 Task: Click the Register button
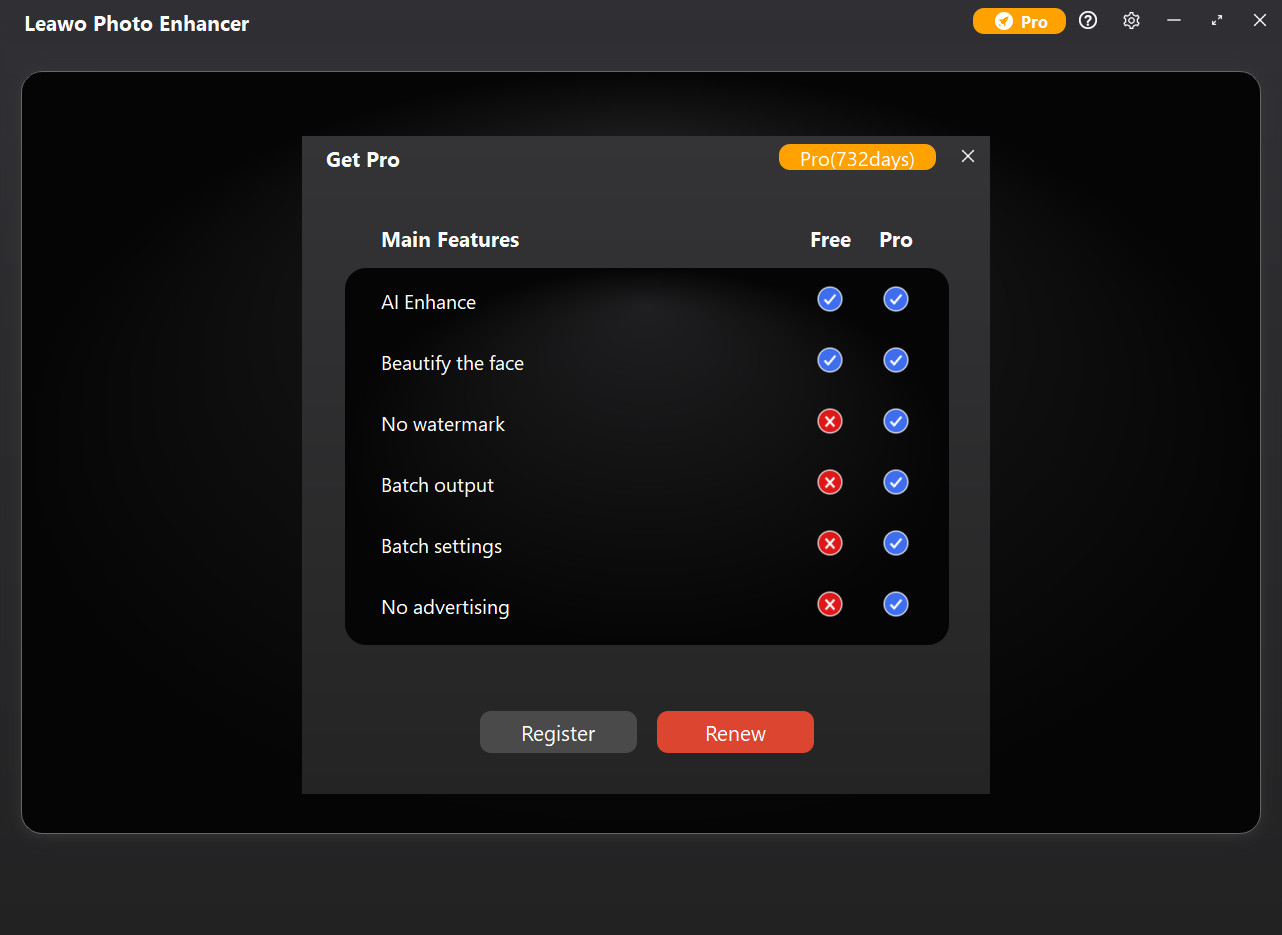click(558, 732)
